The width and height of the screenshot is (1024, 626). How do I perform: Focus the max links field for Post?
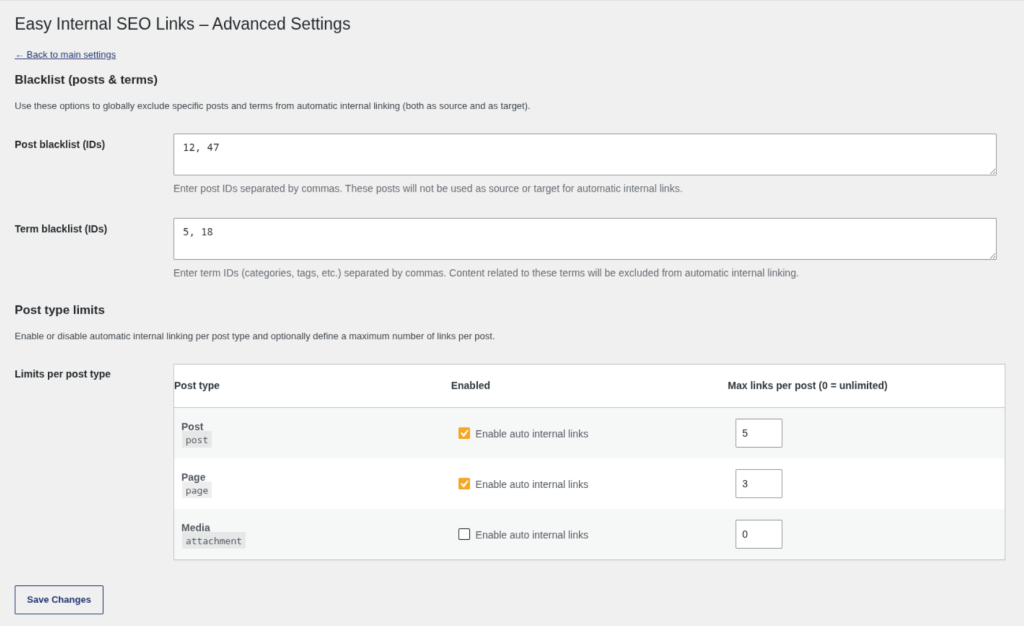pyautogui.click(x=758, y=433)
